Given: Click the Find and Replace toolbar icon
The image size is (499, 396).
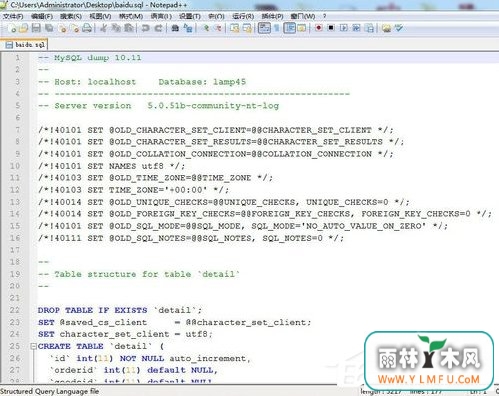Looking at the screenshot, I should point(188,28).
